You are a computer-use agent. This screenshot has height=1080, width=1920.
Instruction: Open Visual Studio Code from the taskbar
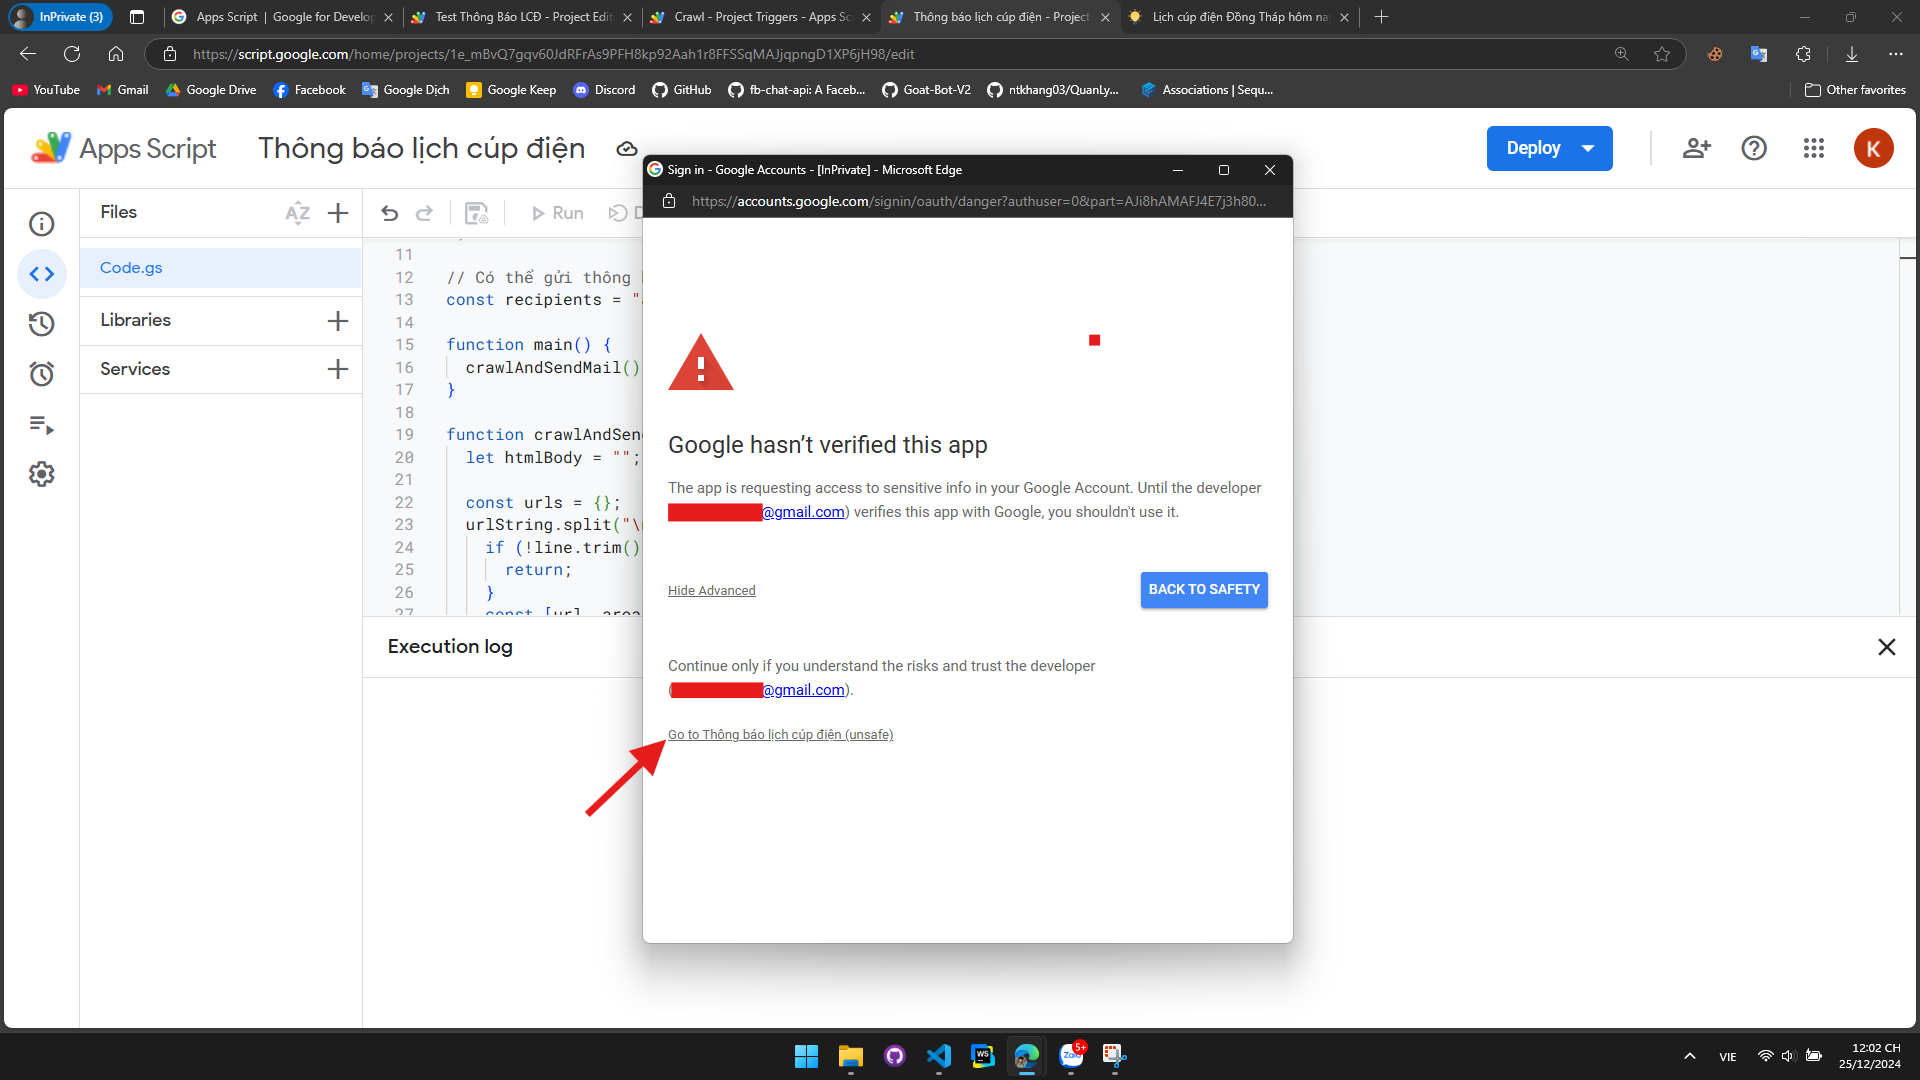938,1056
